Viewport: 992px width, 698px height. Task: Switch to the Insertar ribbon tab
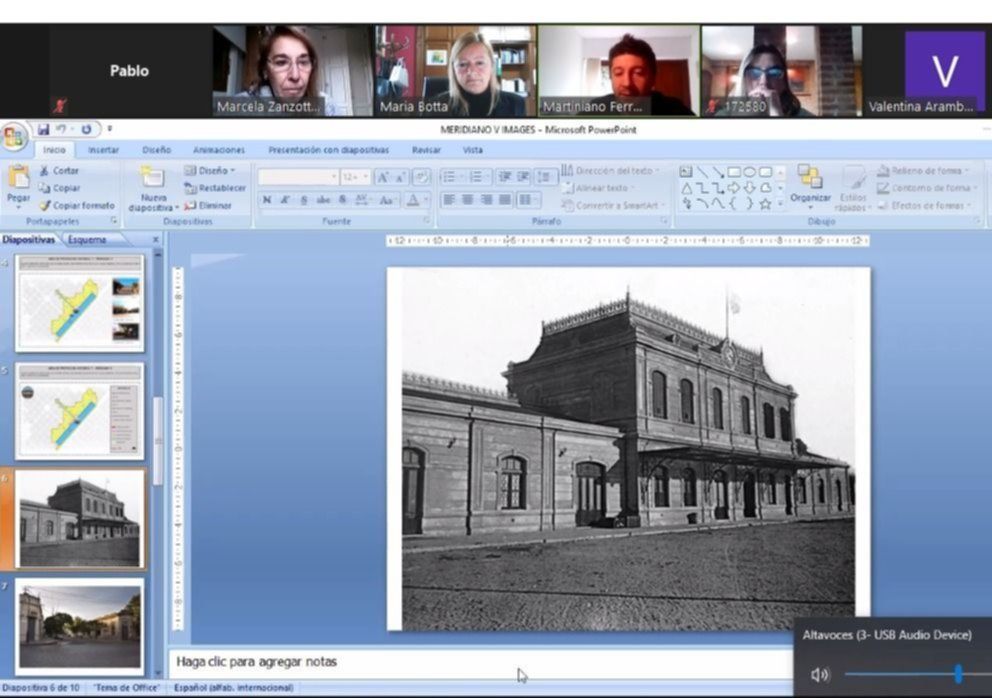pyautogui.click(x=103, y=150)
